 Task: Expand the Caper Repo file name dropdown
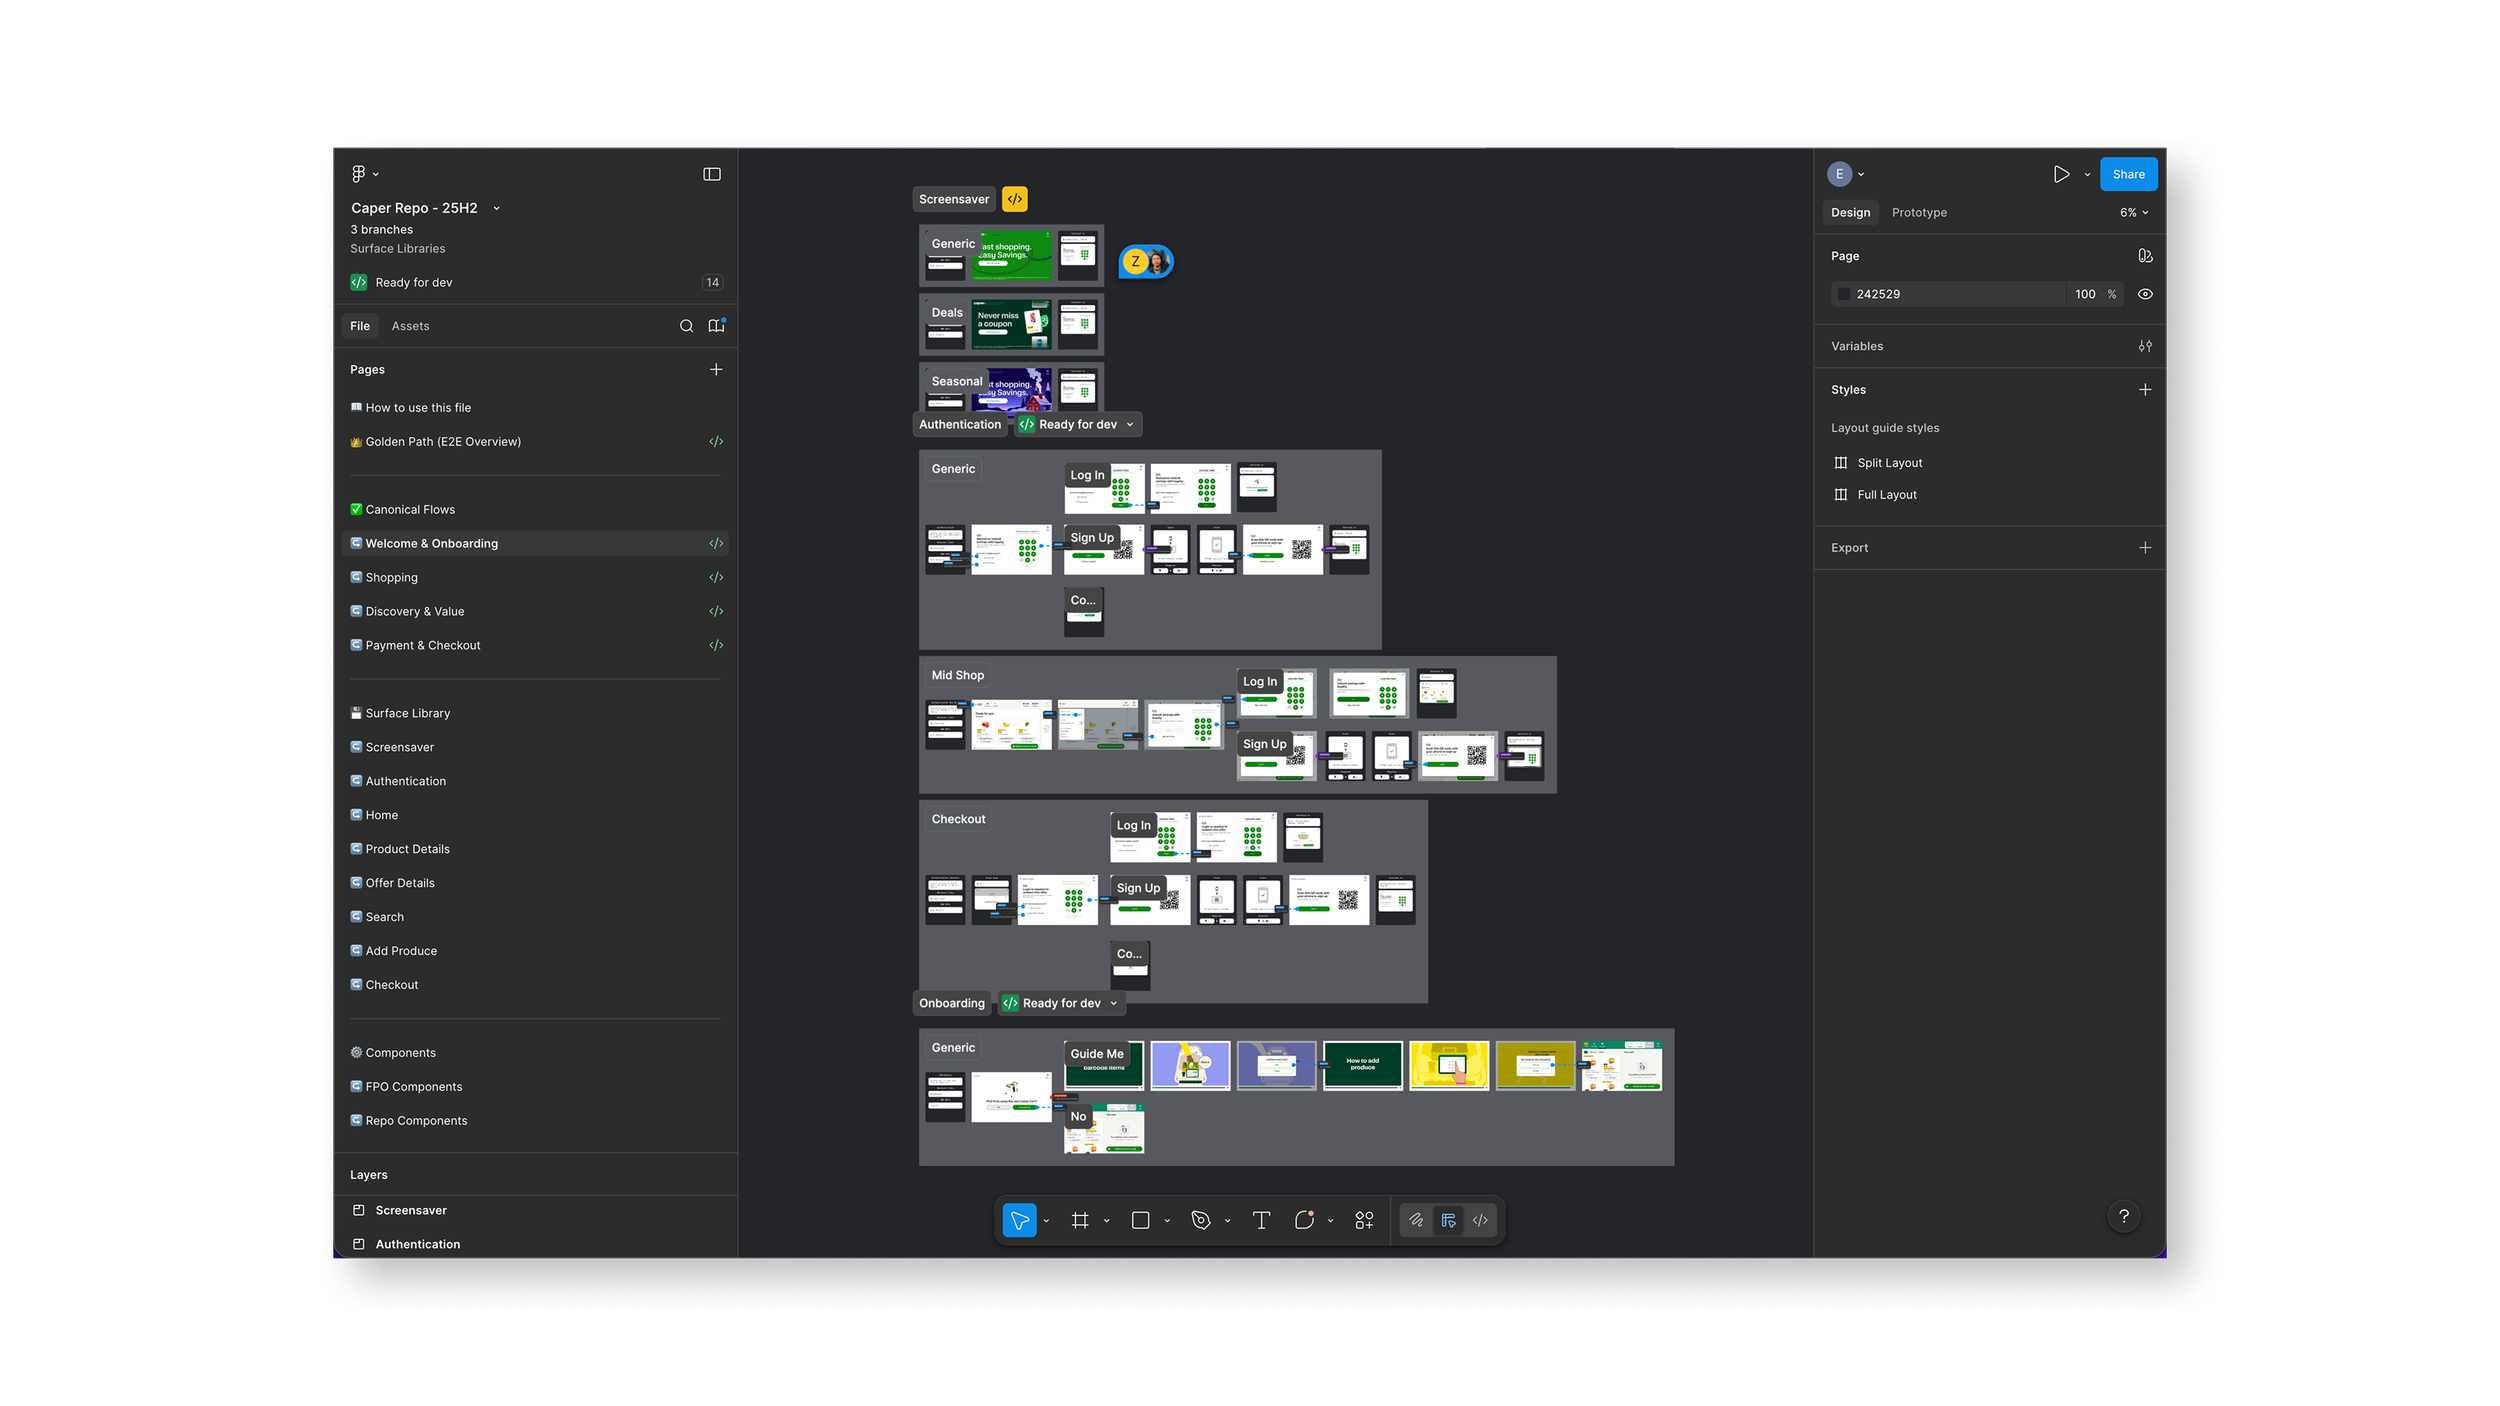[x=496, y=208]
